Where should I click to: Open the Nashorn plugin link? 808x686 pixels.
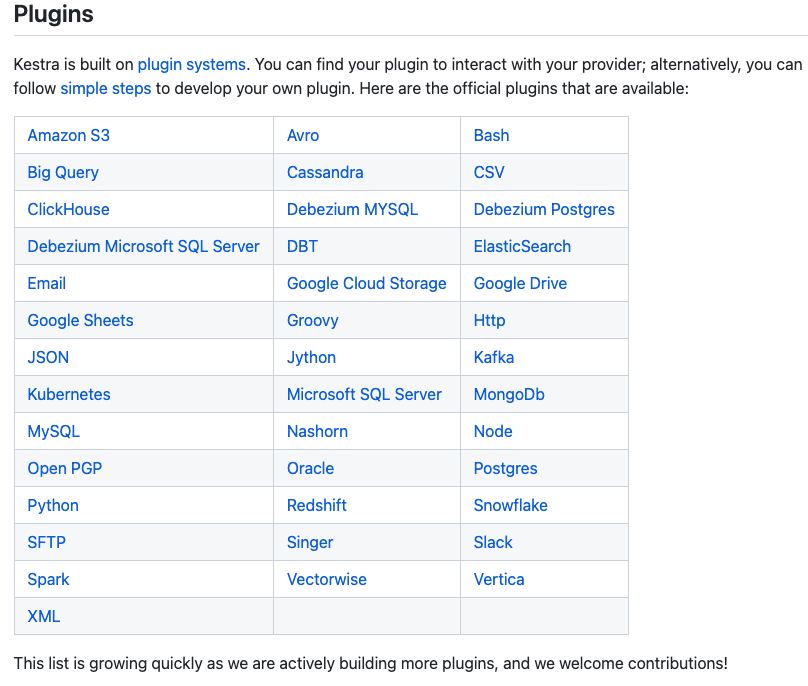pos(317,432)
